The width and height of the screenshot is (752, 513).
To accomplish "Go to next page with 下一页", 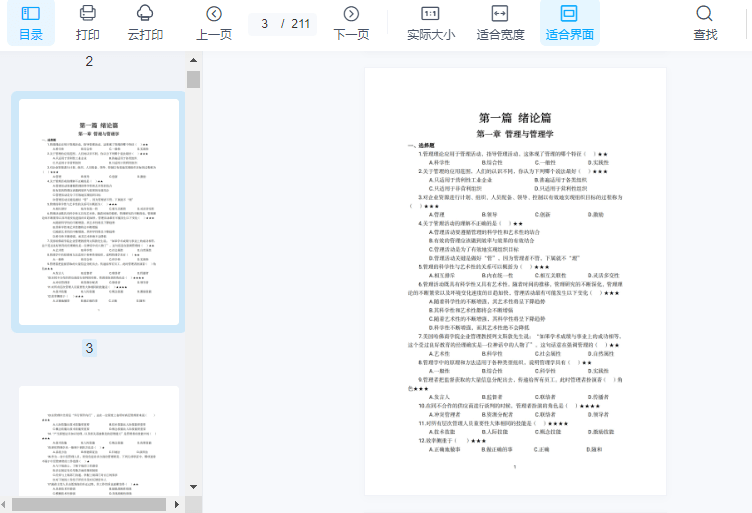I will click(351, 23).
